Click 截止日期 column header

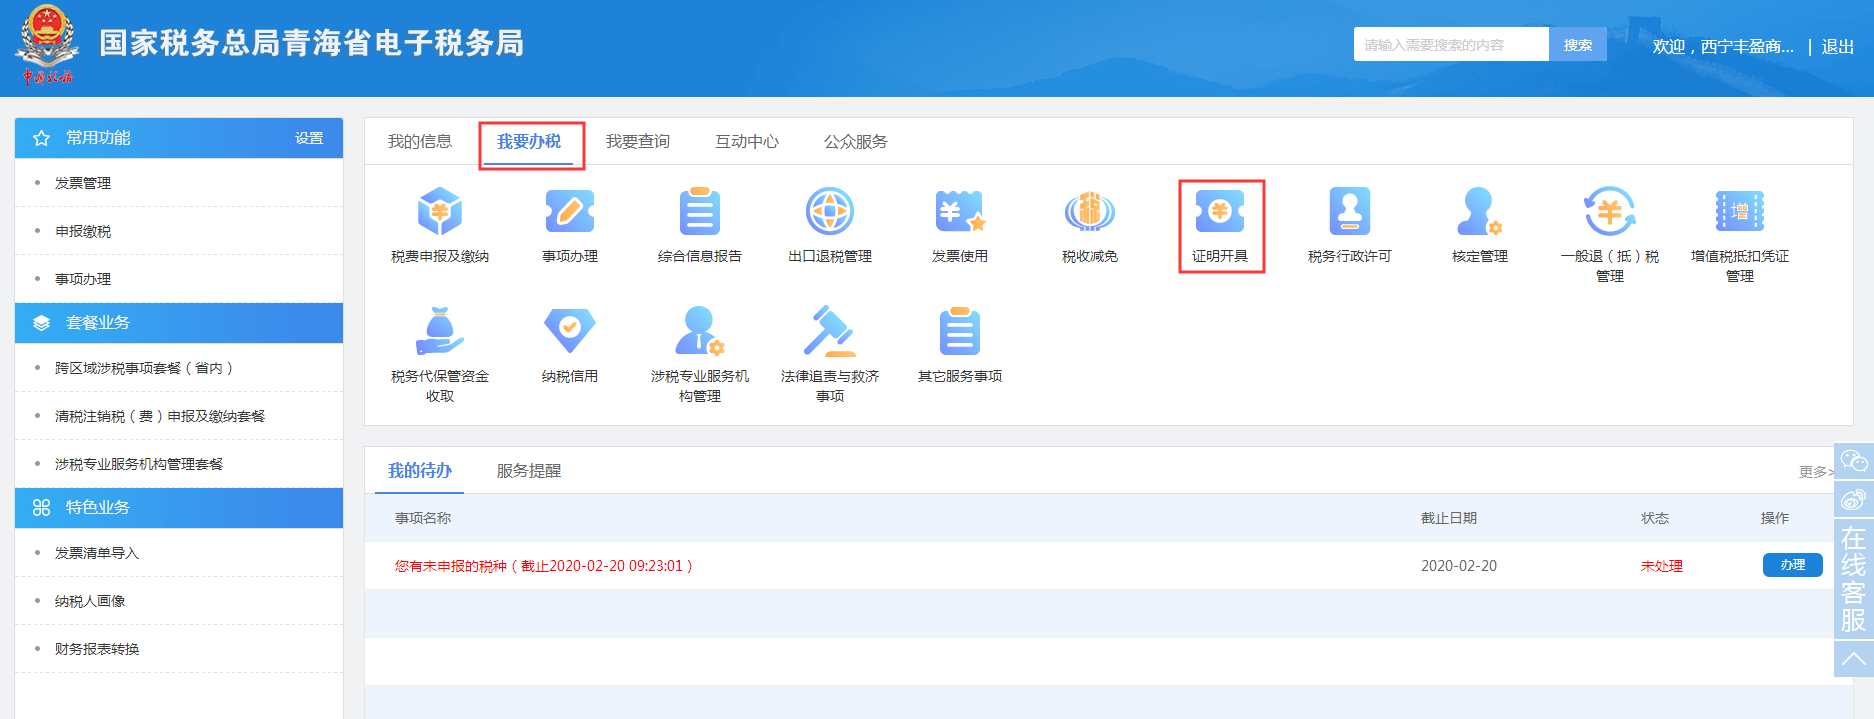[1449, 518]
